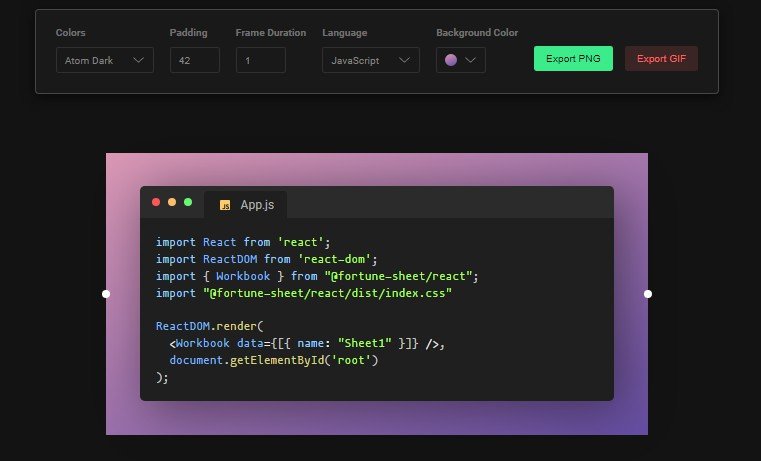Select the App.js tab
The image size is (761, 461).
click(x=246, y=205)
